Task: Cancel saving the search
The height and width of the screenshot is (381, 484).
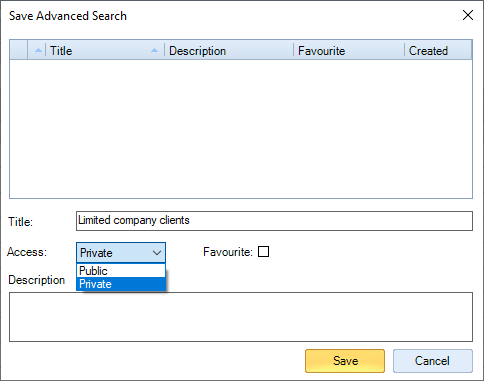Action: pos(433,361)
